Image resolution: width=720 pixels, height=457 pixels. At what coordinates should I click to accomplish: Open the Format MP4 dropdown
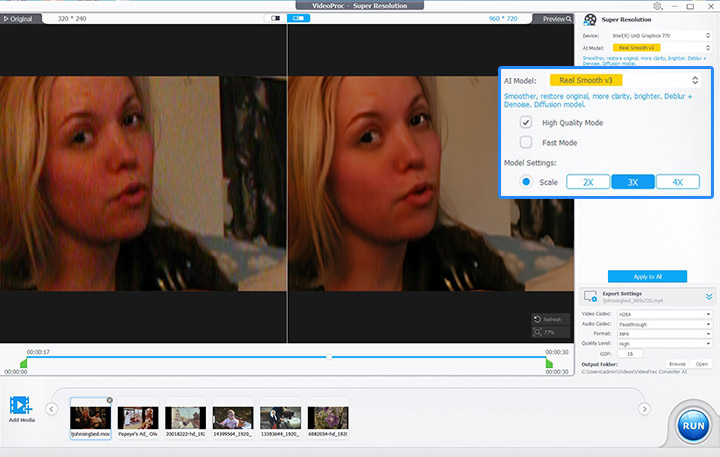pos(664,334)
